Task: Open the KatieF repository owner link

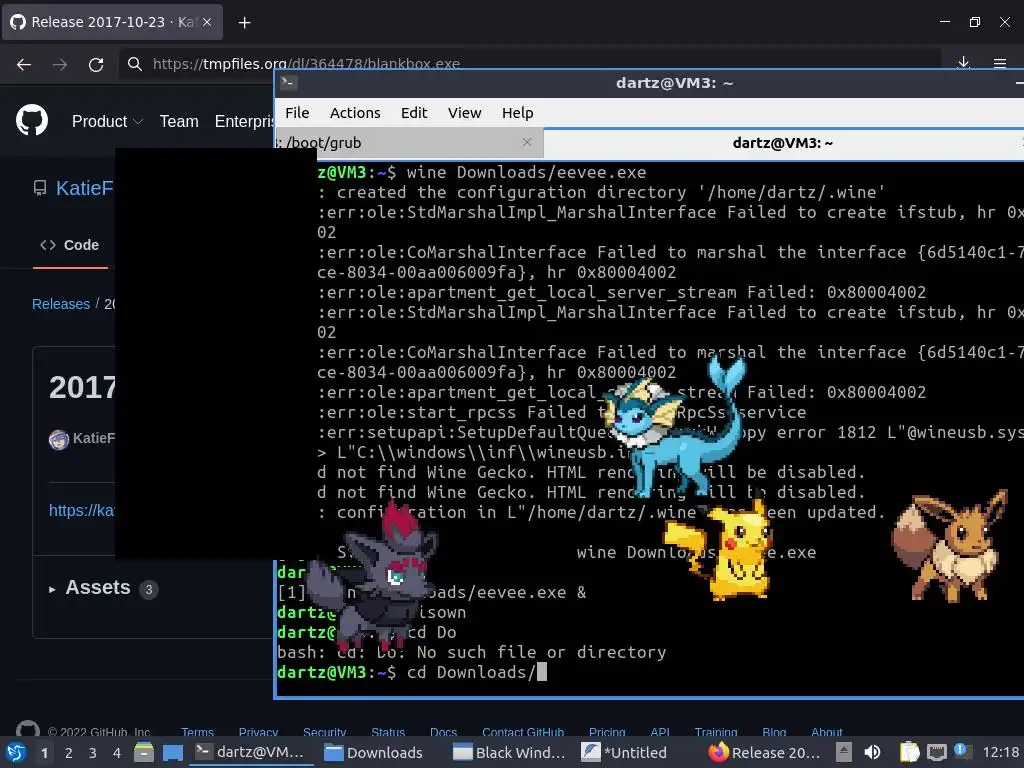Action: coord(84,188)
